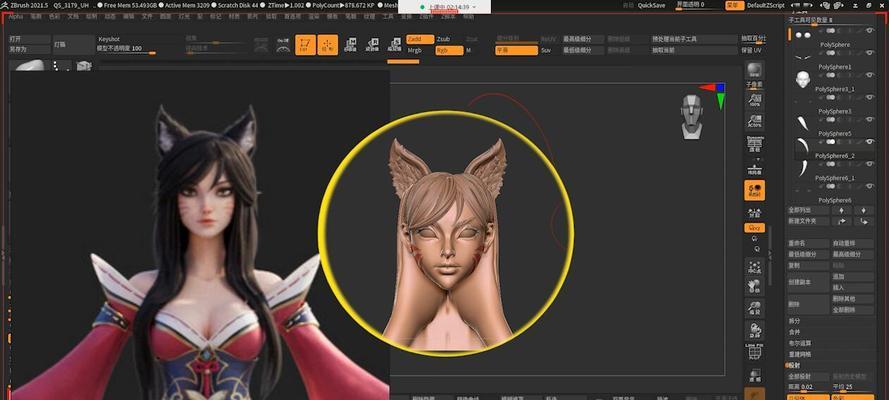The width and height of the screenshot is (889, 400).
Task: Expand the 布尔运算 section
Action: coord(799,343)
